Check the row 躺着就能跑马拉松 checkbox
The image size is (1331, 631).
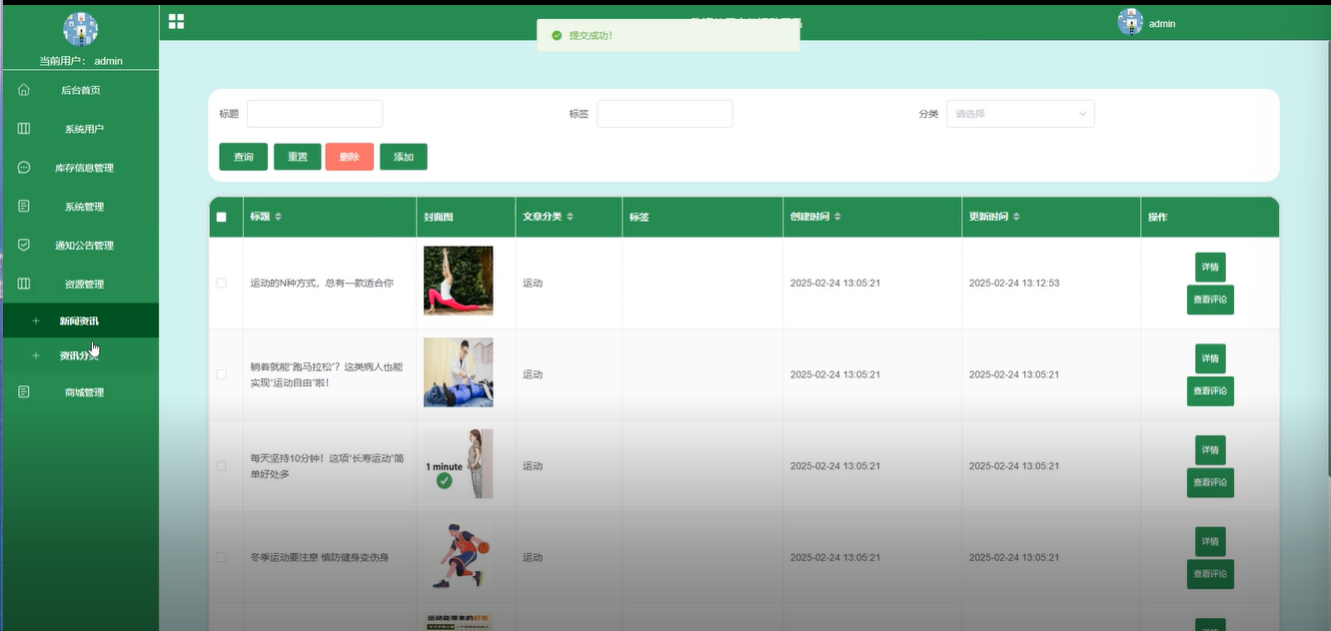(x=222, y=374)
